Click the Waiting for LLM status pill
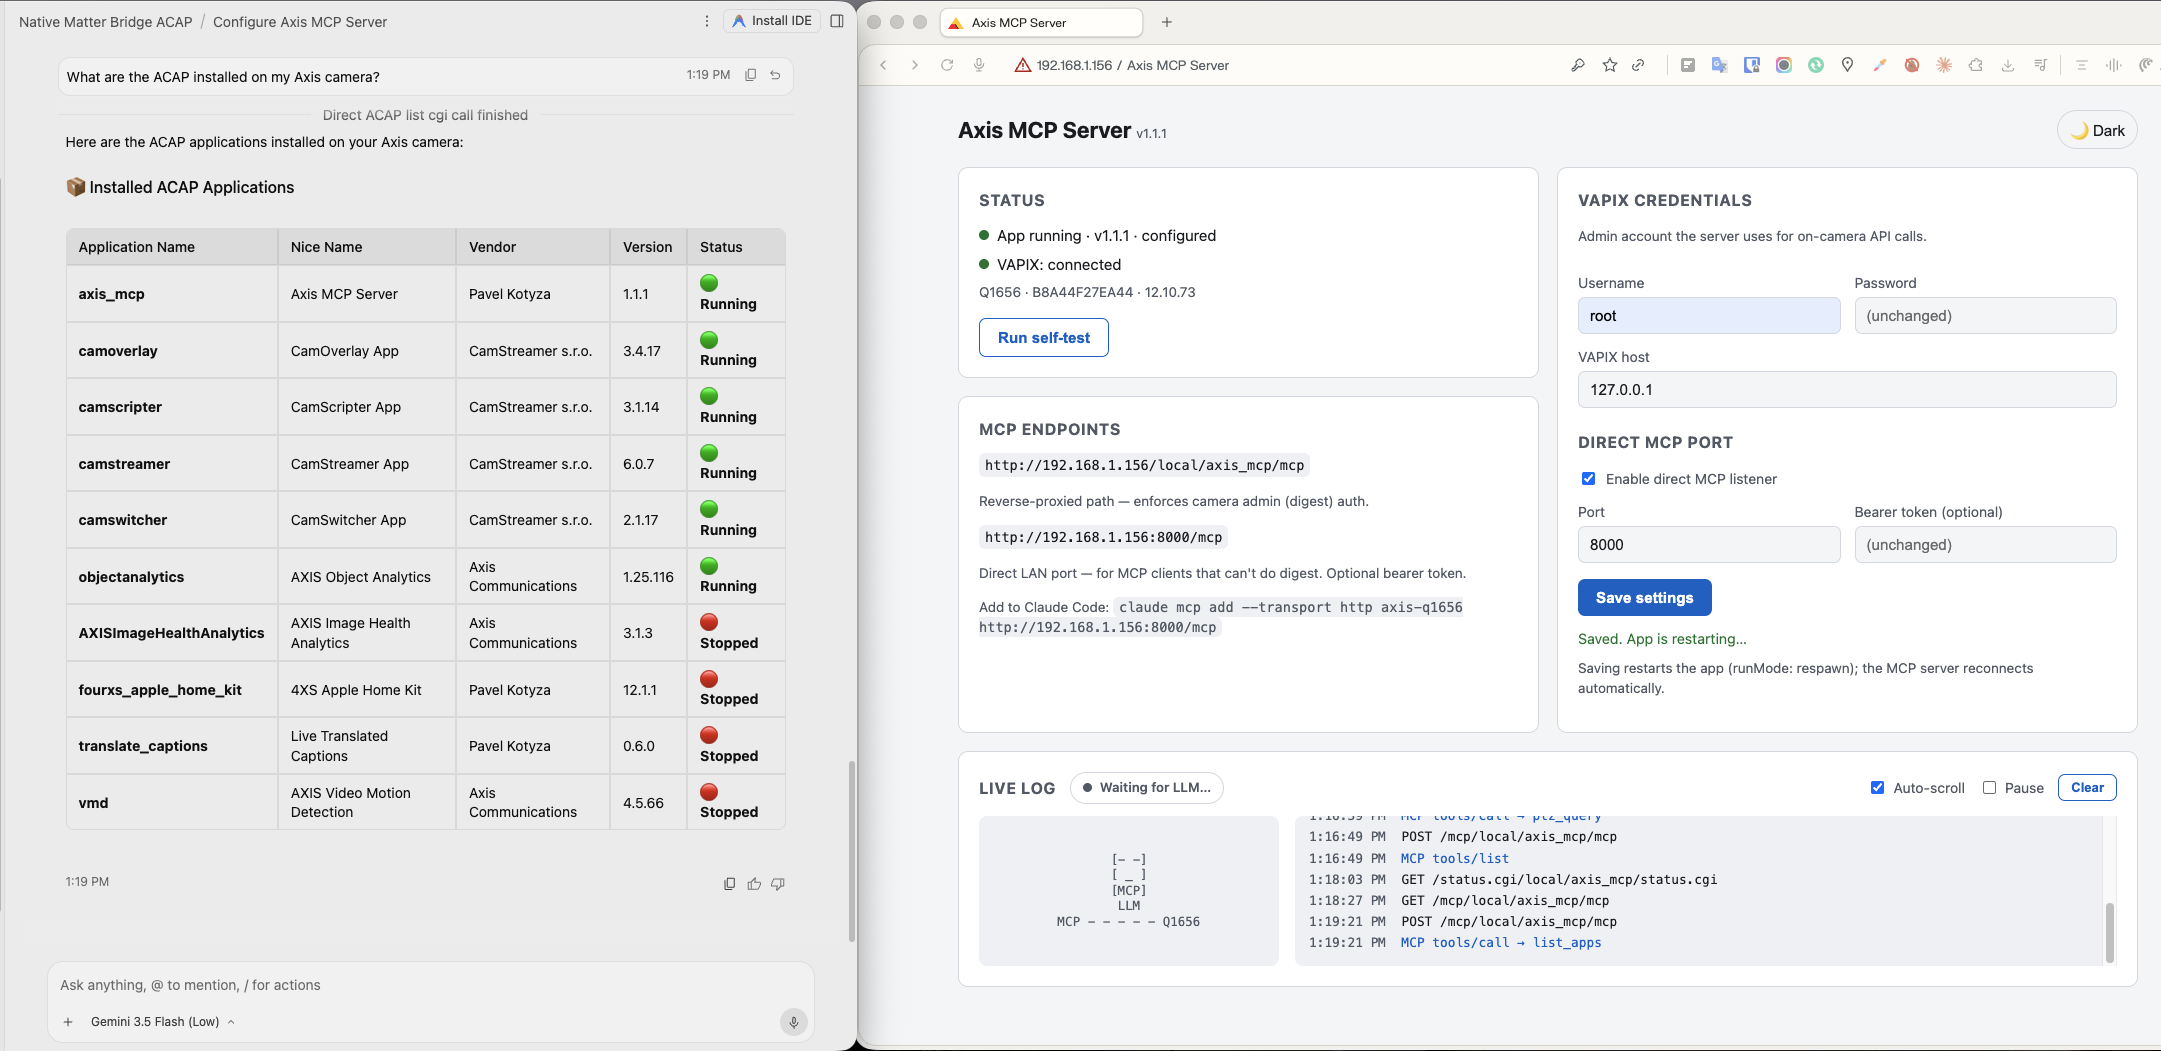 (x=1147, y=788)
